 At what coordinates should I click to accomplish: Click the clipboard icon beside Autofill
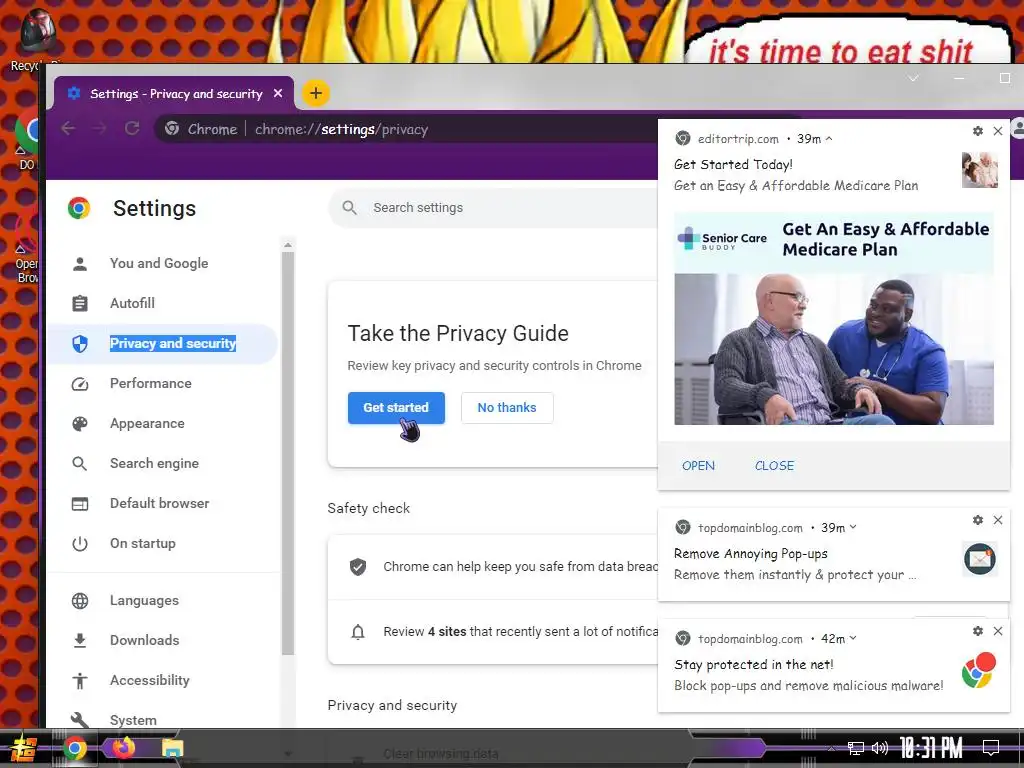pos(80,304)
